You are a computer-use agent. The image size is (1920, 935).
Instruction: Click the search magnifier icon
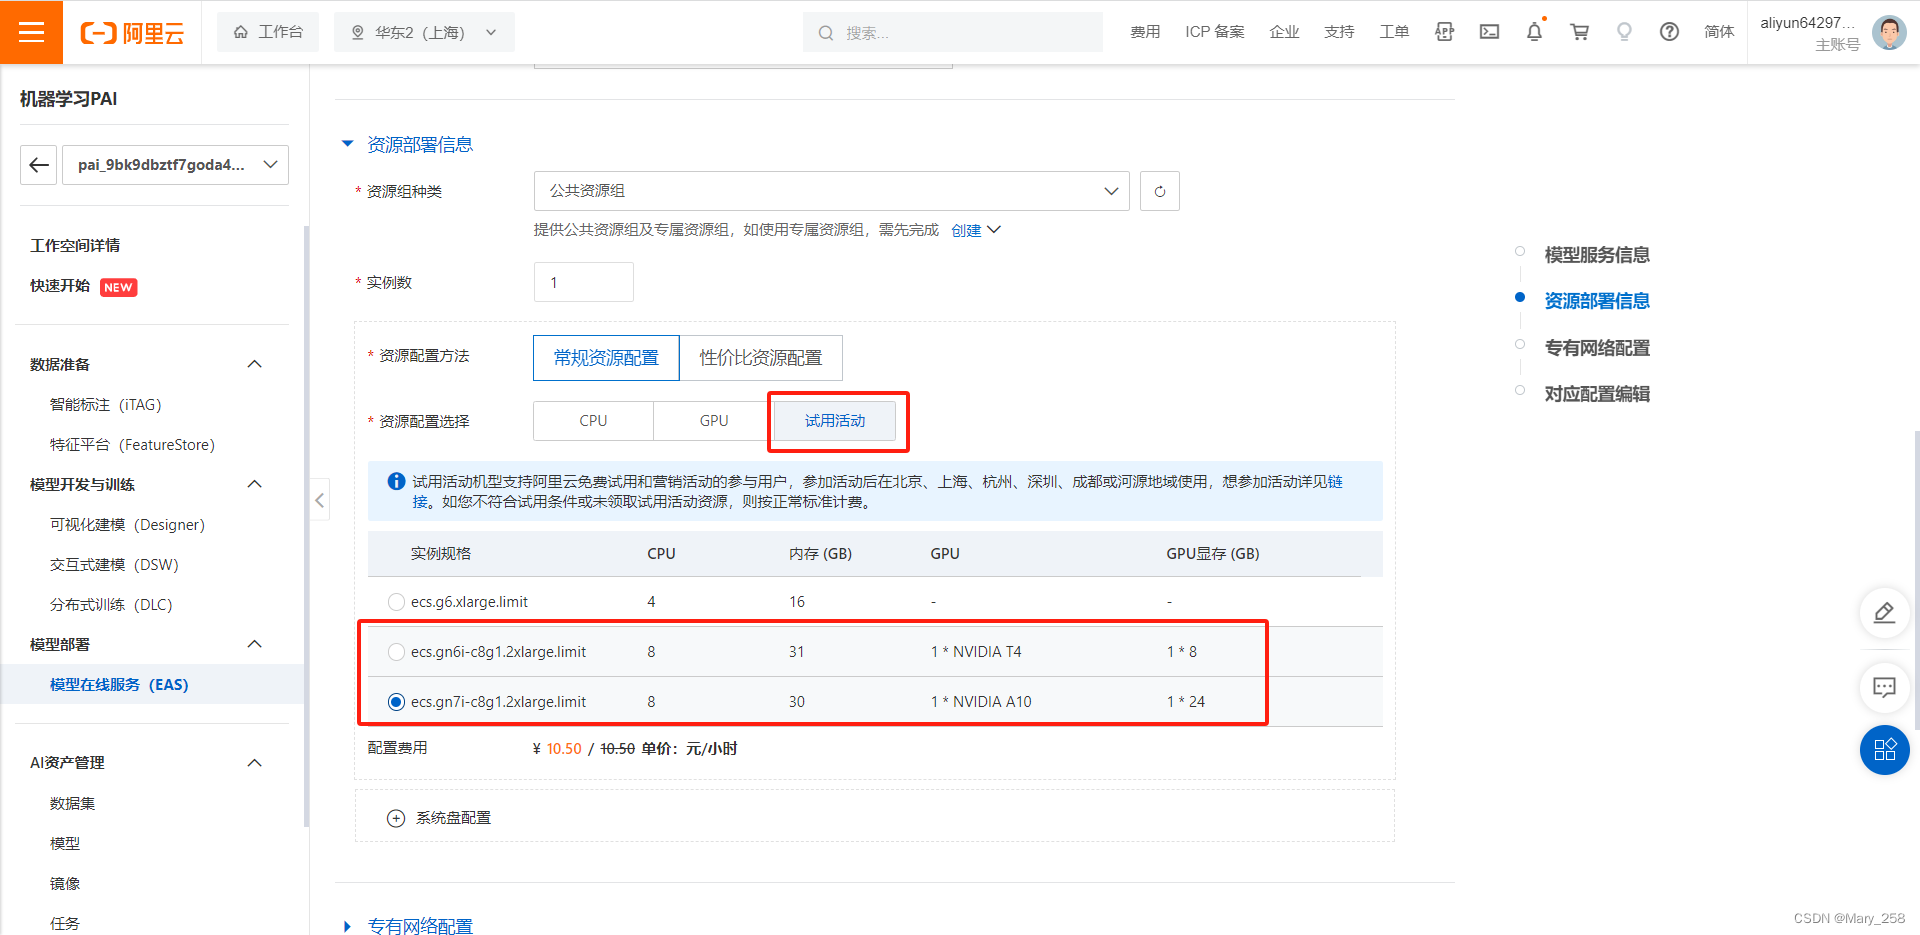click(826, 33)
